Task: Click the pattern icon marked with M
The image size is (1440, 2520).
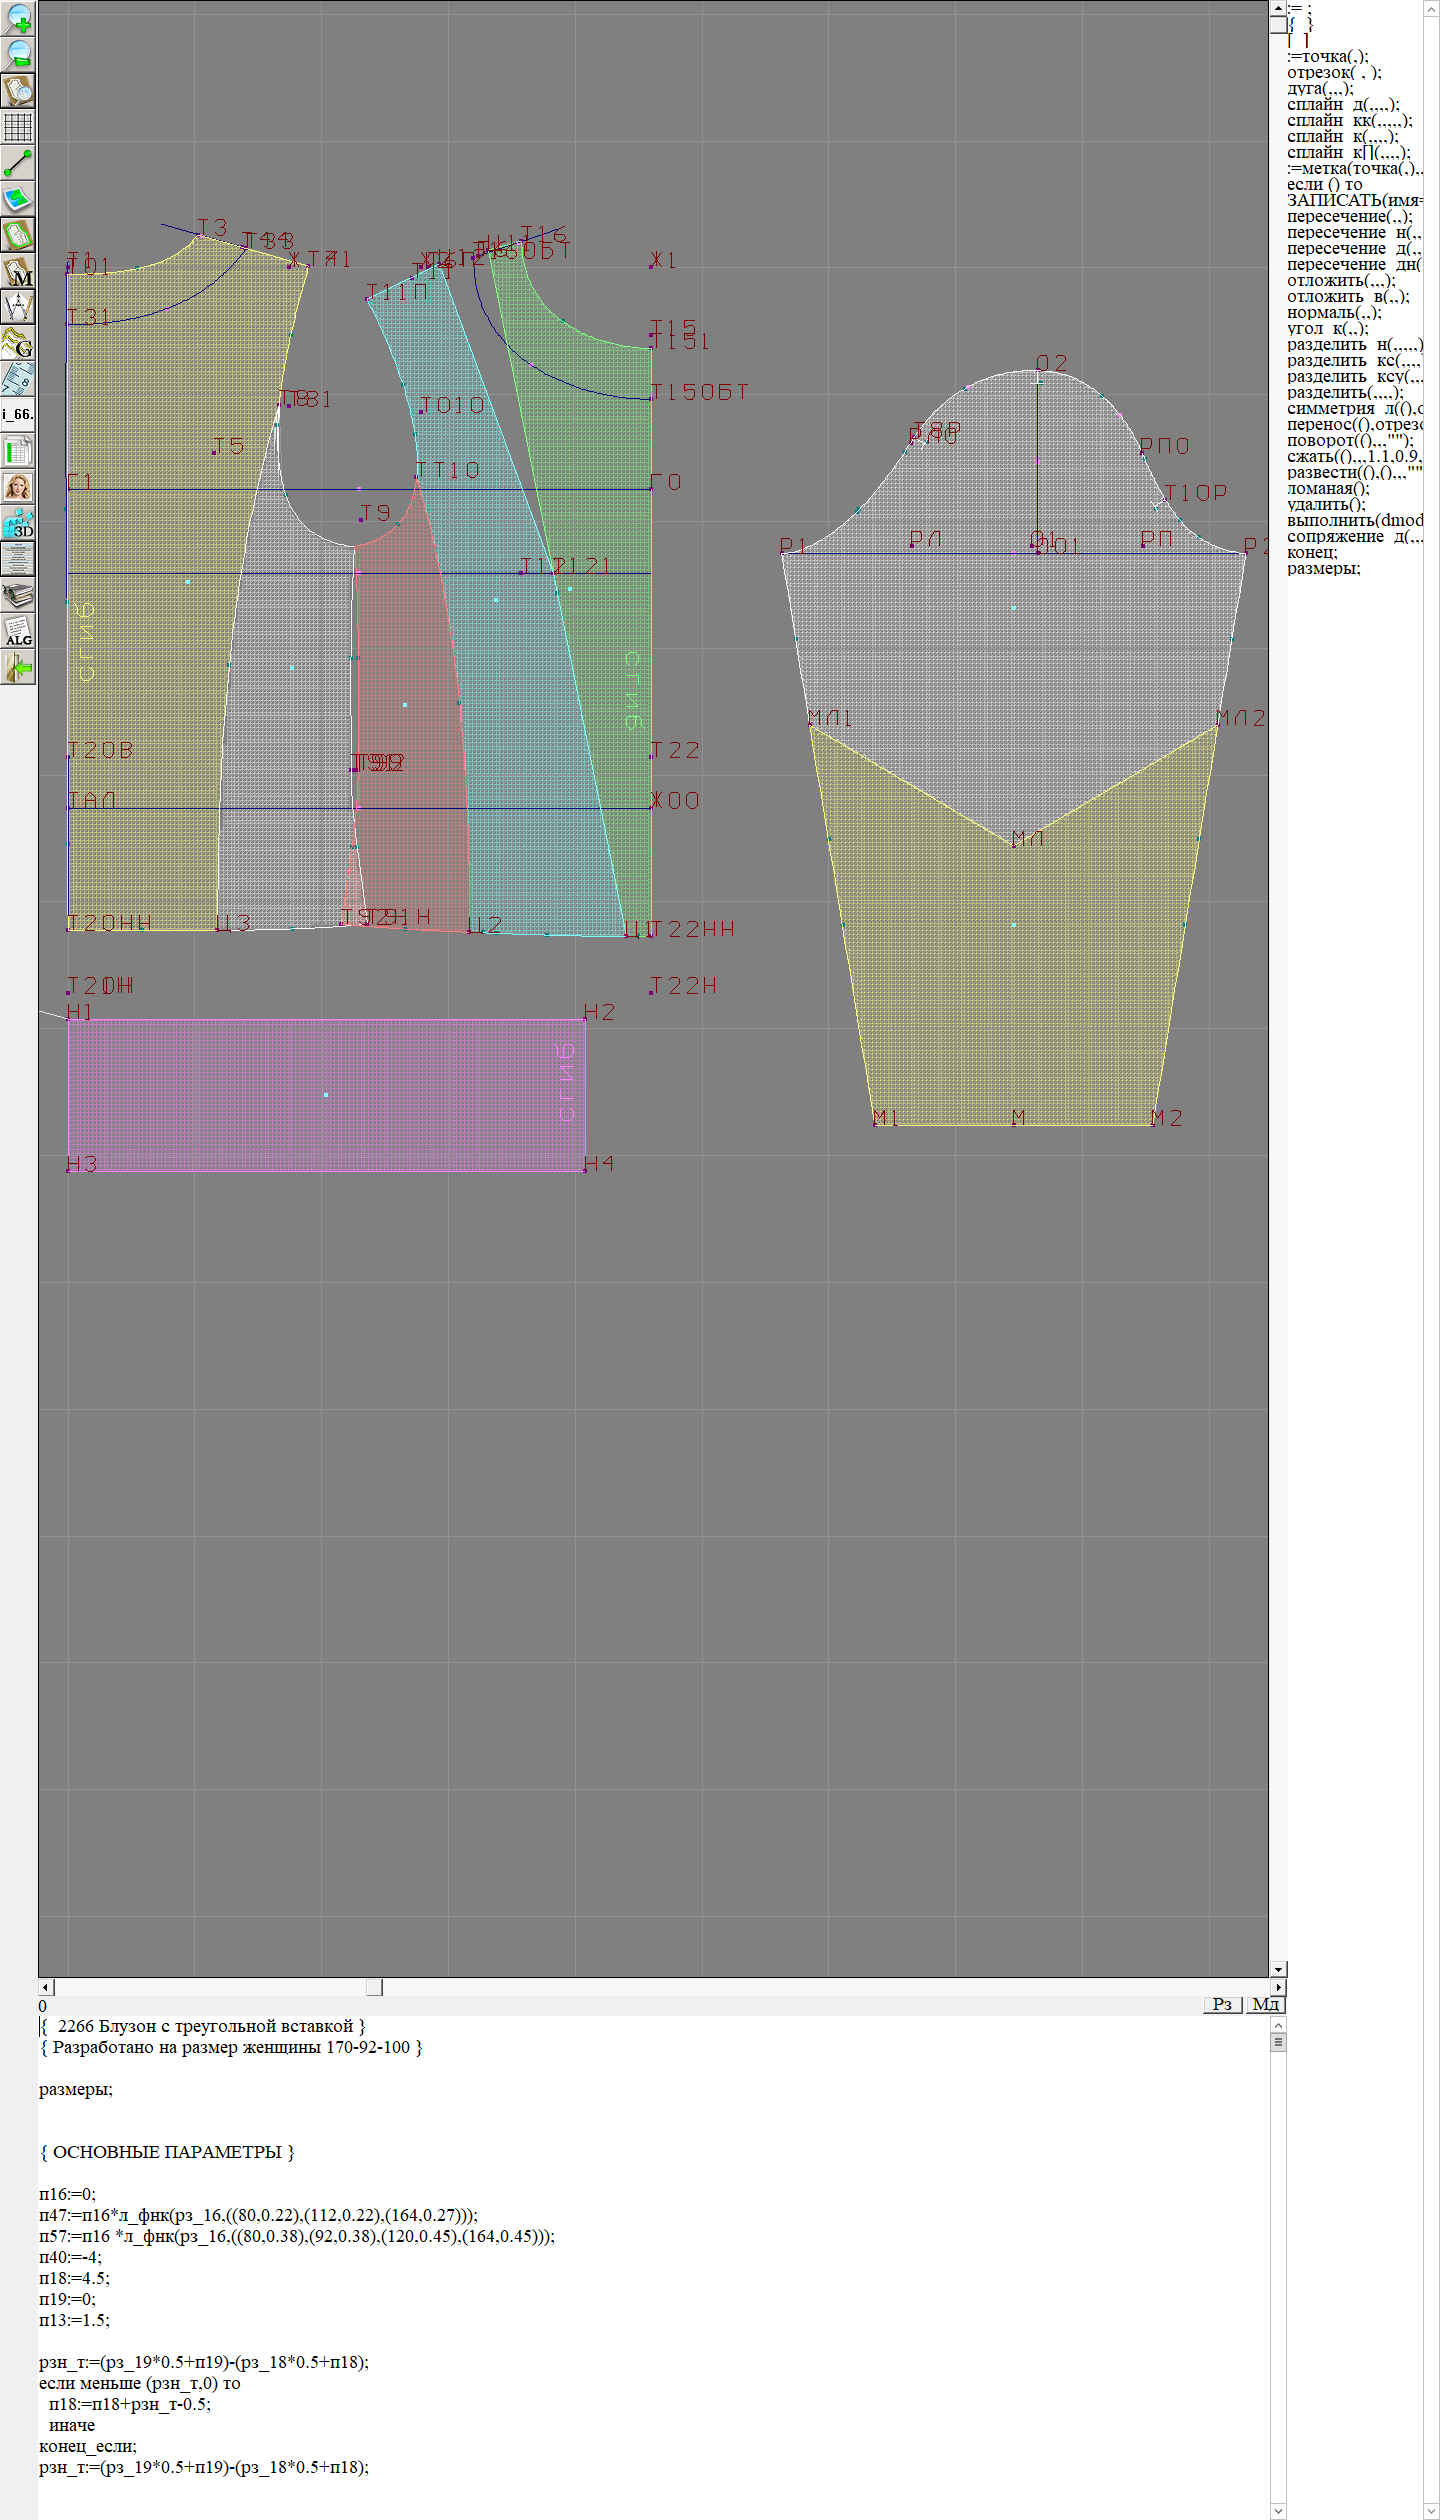Action: pos(18,271)
